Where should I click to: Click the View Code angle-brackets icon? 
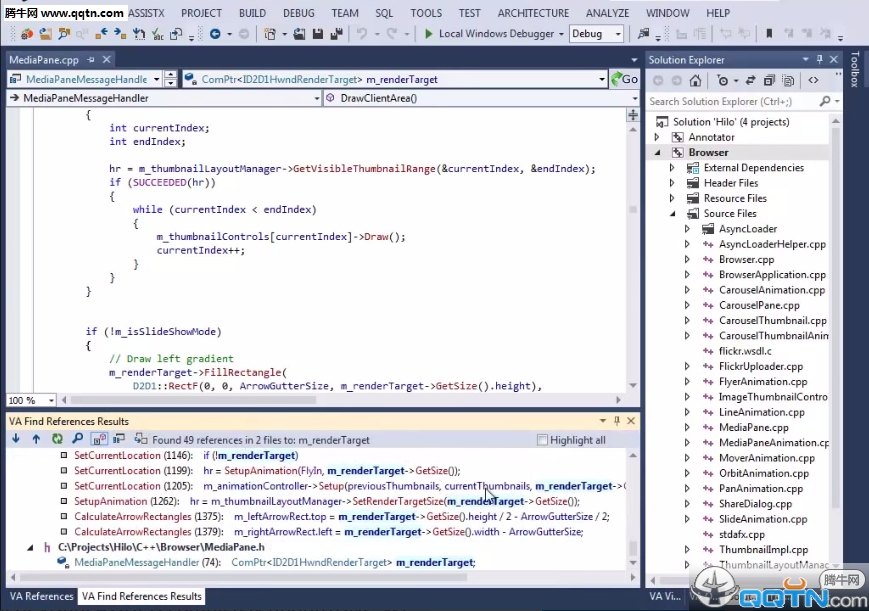(814, 80)
